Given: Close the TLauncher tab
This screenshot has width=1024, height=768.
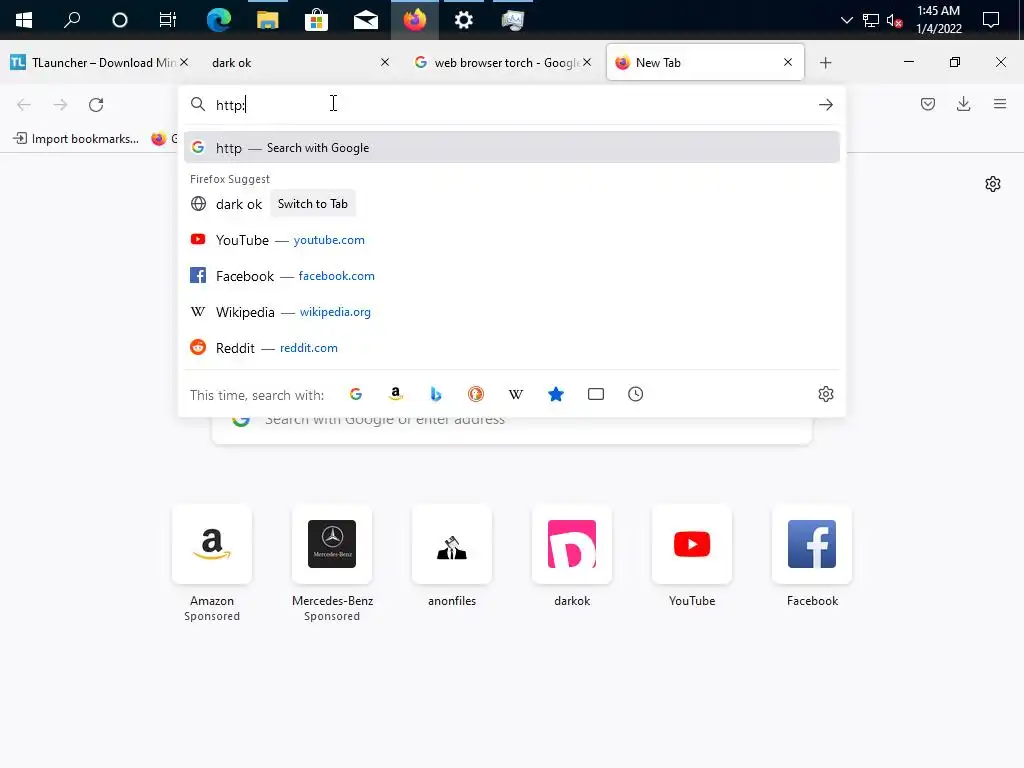Looking at the screenshot, I should [x=184, y=62].
